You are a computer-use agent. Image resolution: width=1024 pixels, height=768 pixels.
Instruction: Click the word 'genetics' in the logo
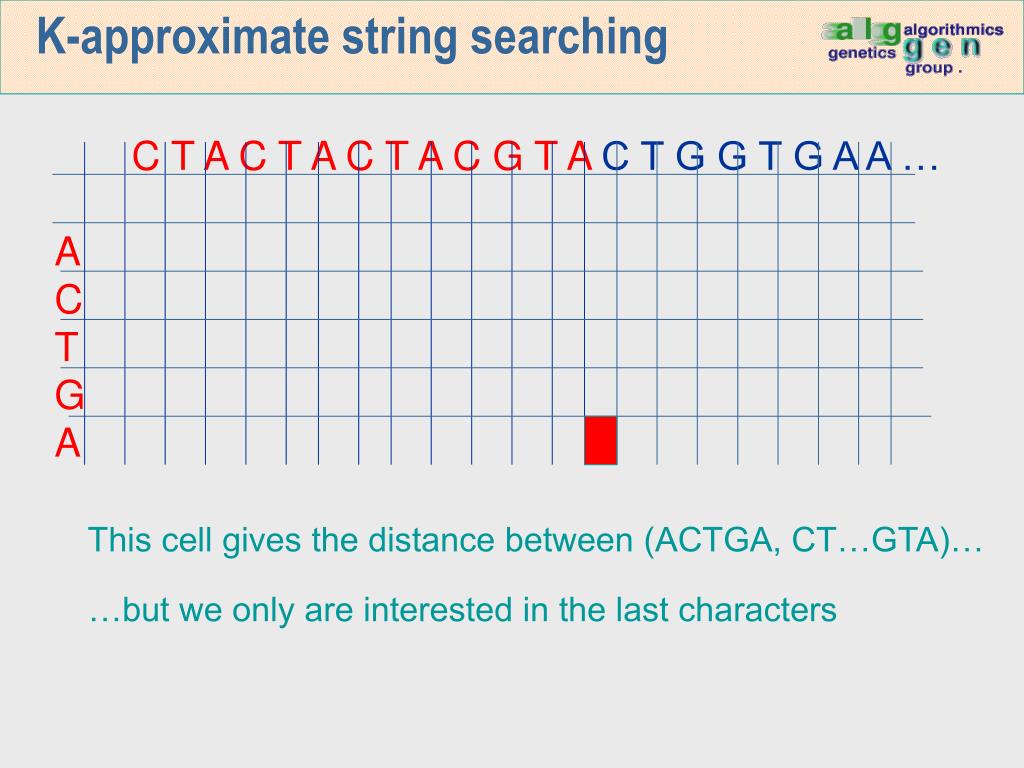point(861,53)
